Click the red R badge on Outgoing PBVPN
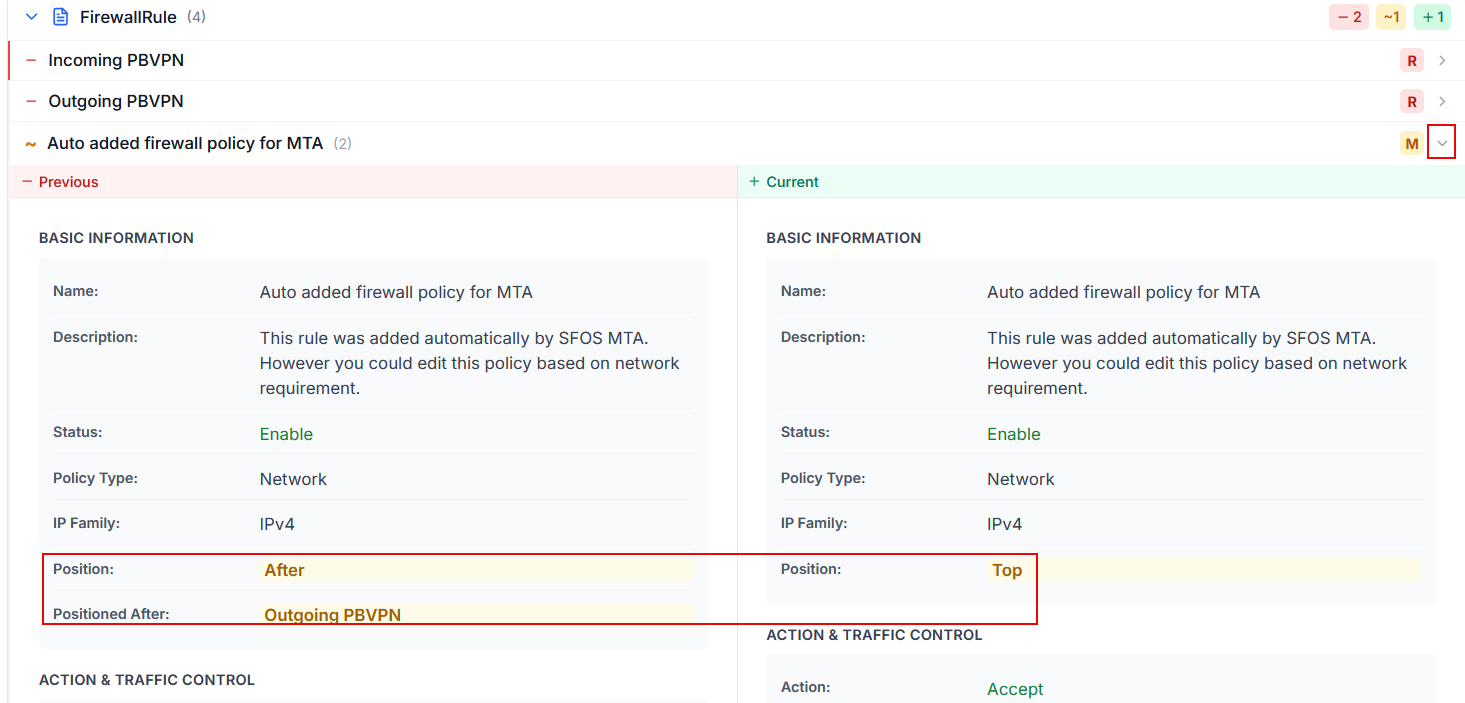This screenshot has width=1465, height=703. click(1411, 101)
